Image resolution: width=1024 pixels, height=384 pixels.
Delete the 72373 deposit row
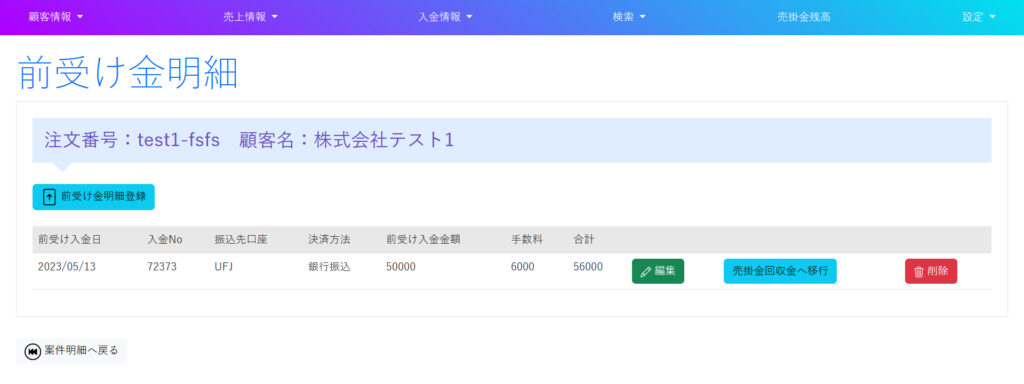click(931, 271)
